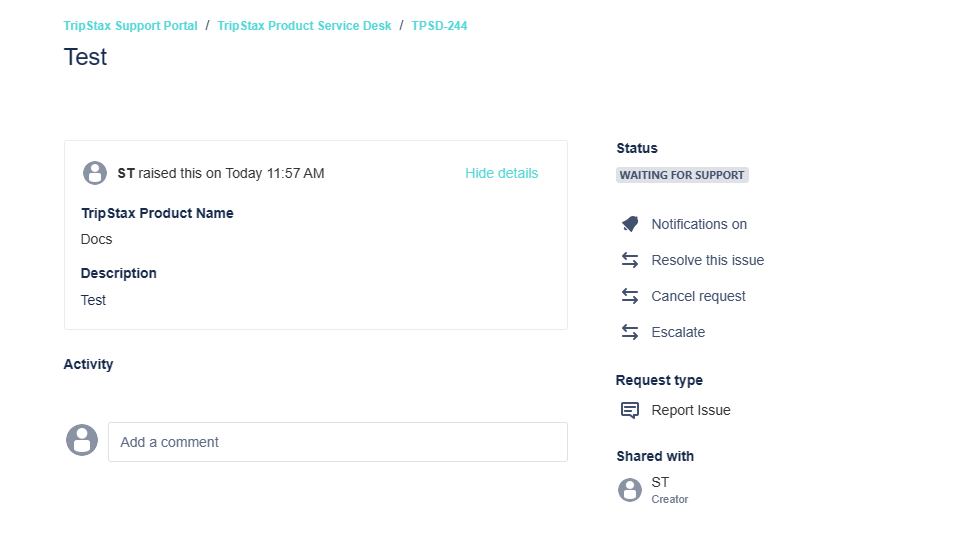Viewport: 969px width, 560px height.
Task: Click the WAITING FOR SUPPORT status badge
Action: (x=682, y=175)
